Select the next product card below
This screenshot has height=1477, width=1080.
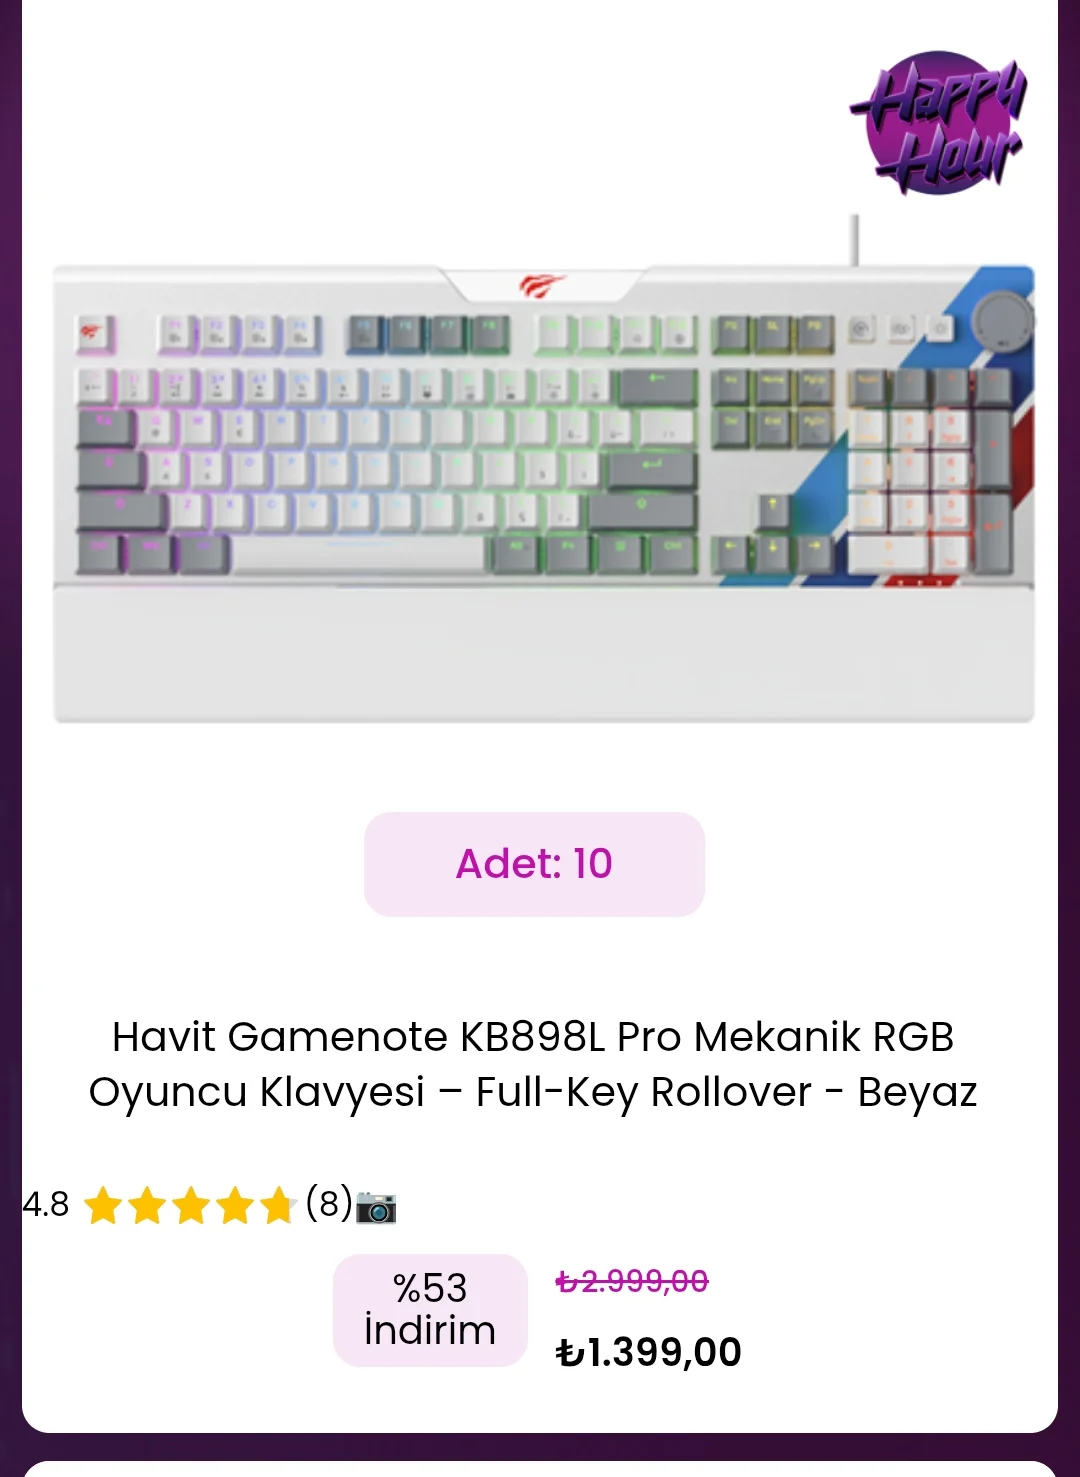click(x=540, y=1468)
